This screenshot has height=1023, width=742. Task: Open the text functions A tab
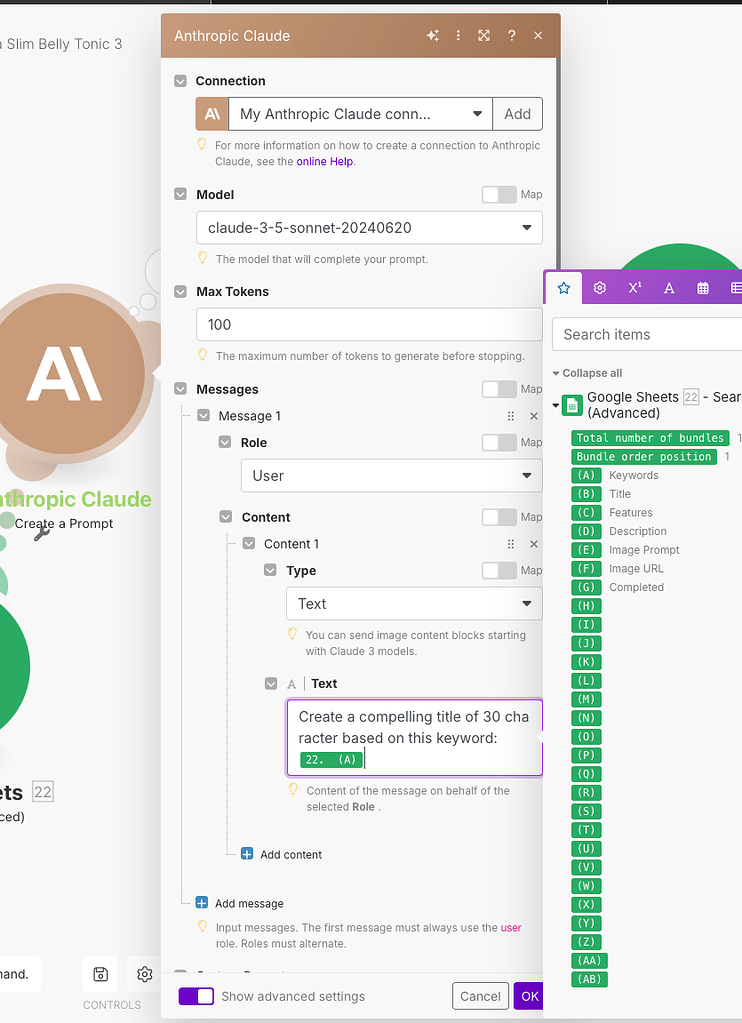pos(669,288)
